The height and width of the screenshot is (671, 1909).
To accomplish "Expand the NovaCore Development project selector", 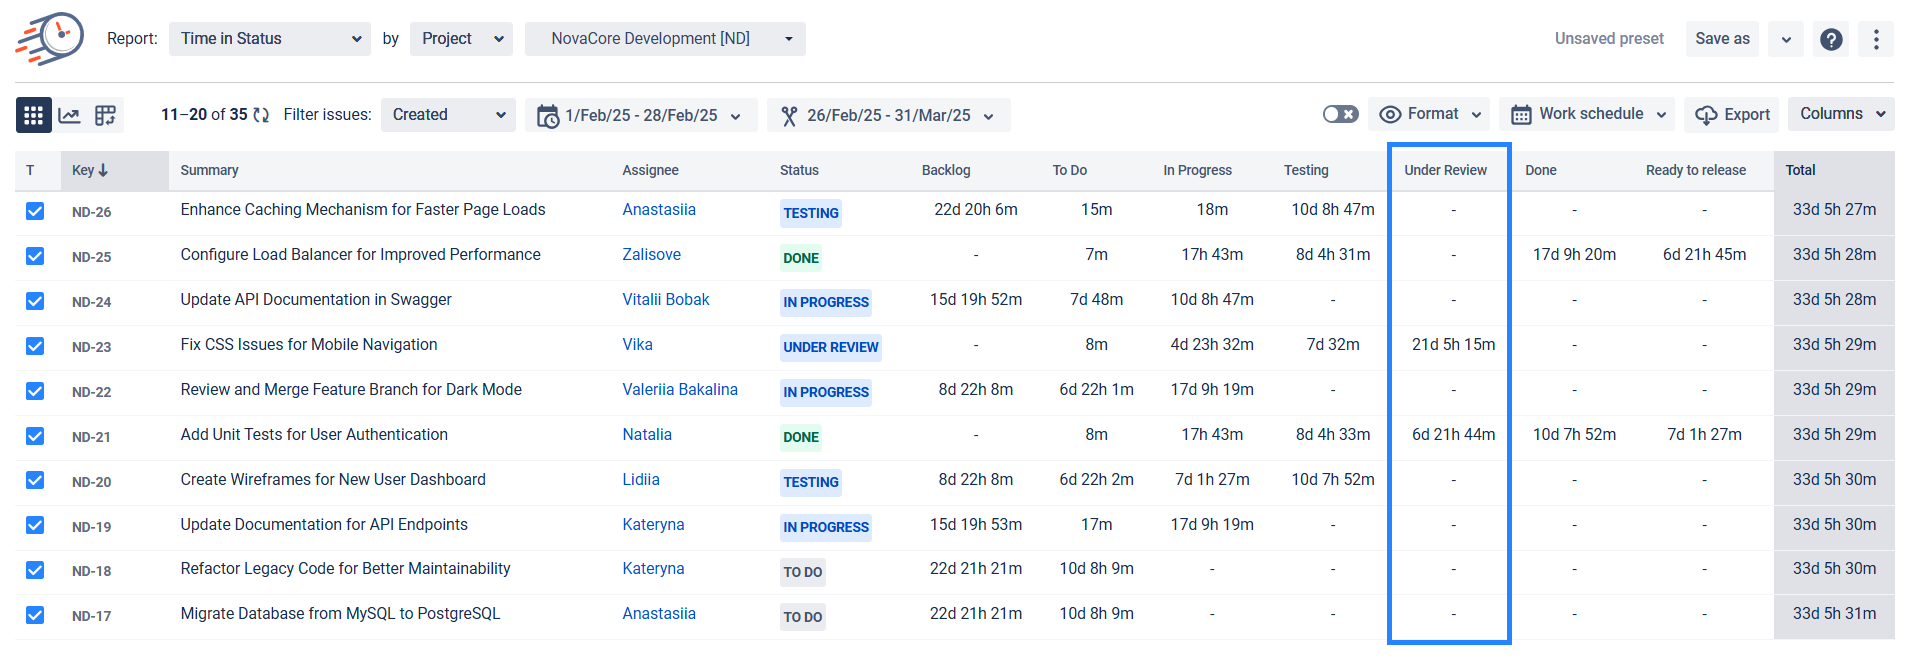I will tap(665, 39).
